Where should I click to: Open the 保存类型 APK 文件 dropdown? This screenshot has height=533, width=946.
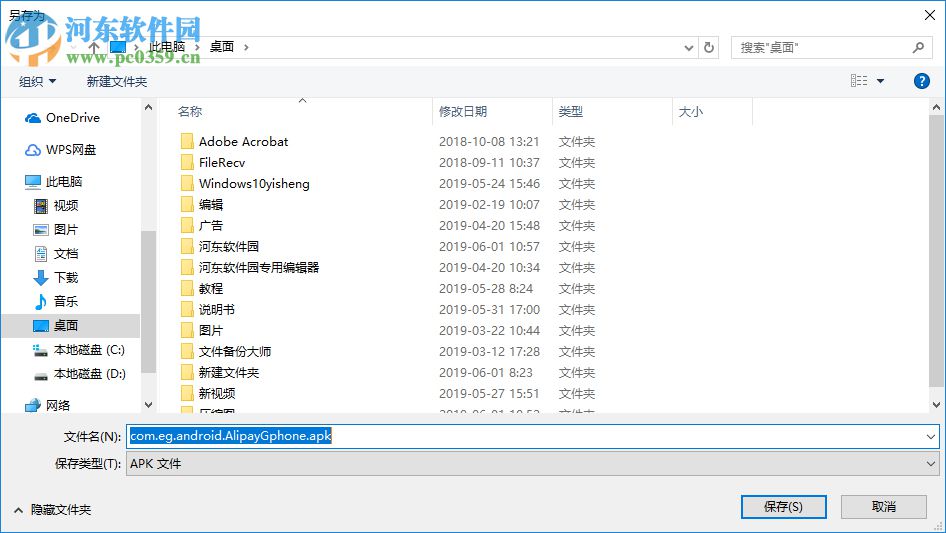pos(533,464)
